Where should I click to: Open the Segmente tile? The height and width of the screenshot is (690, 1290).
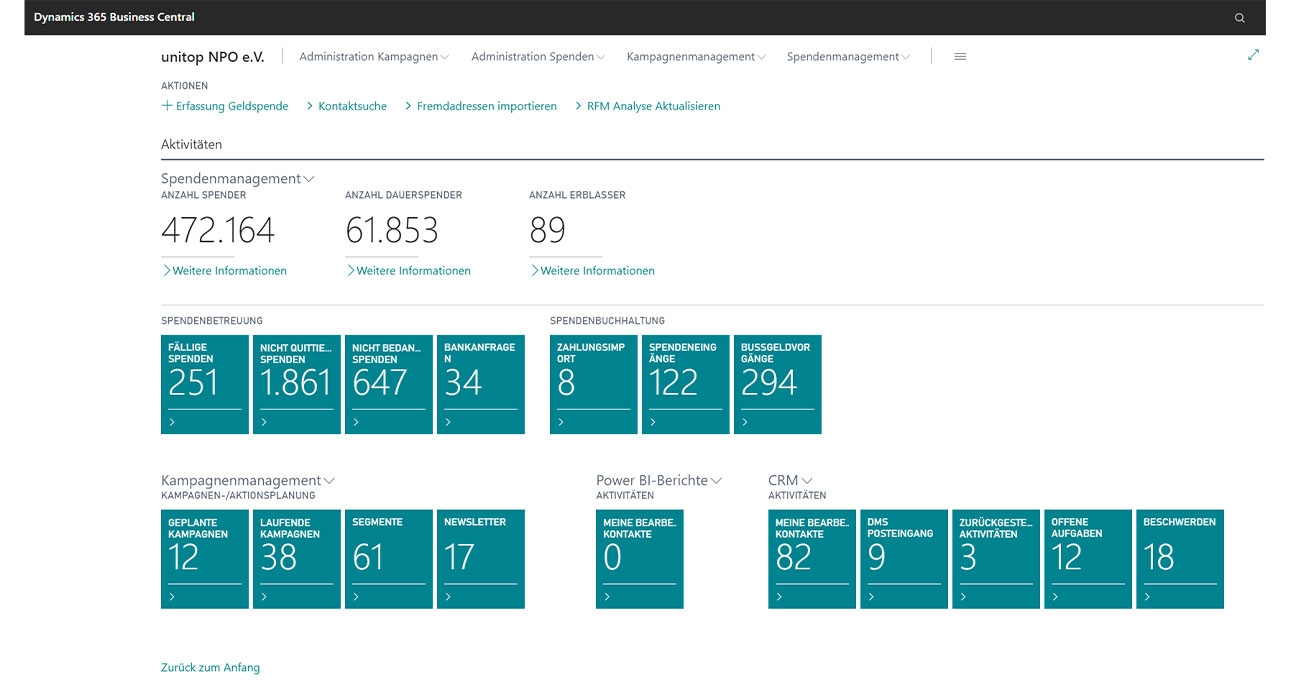[388, 558]
